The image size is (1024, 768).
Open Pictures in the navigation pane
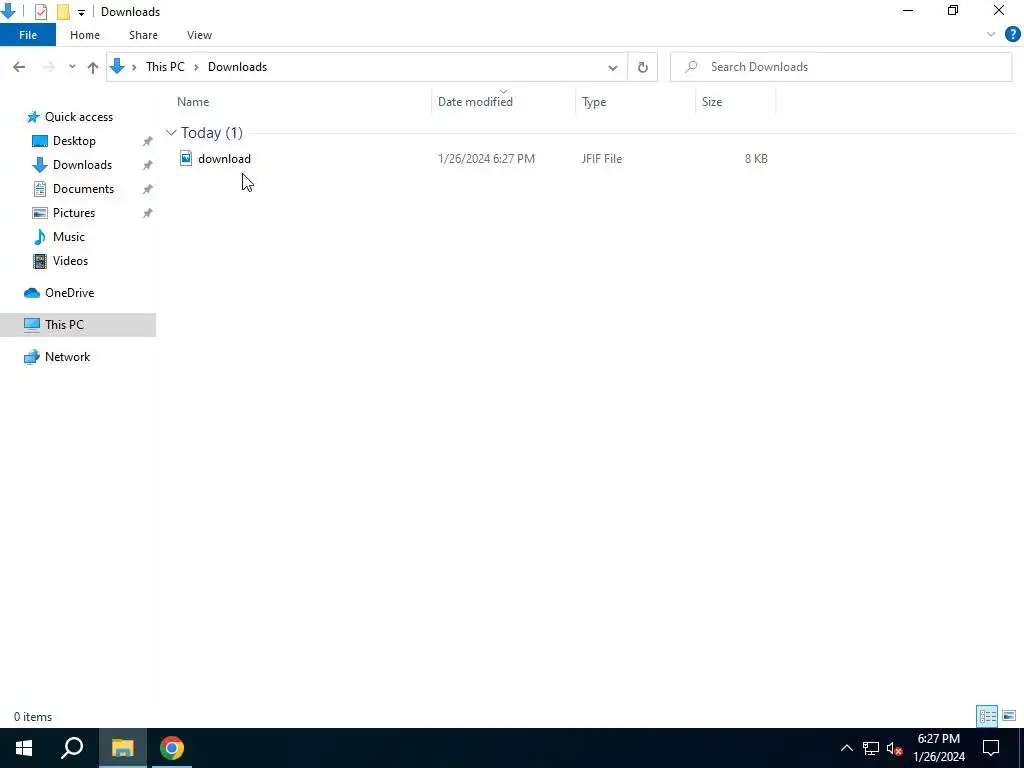74,213
